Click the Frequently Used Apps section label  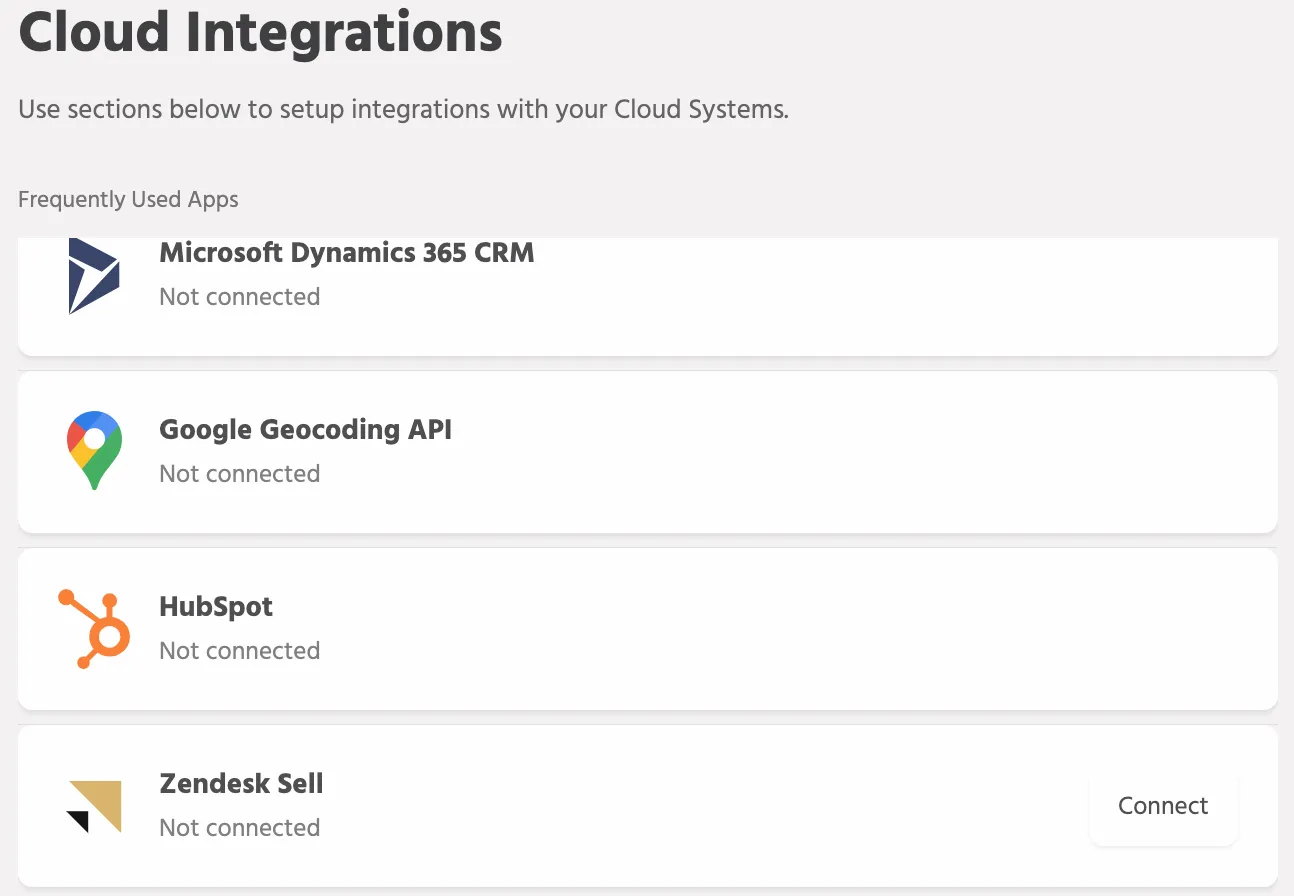(x=129, y=199)
